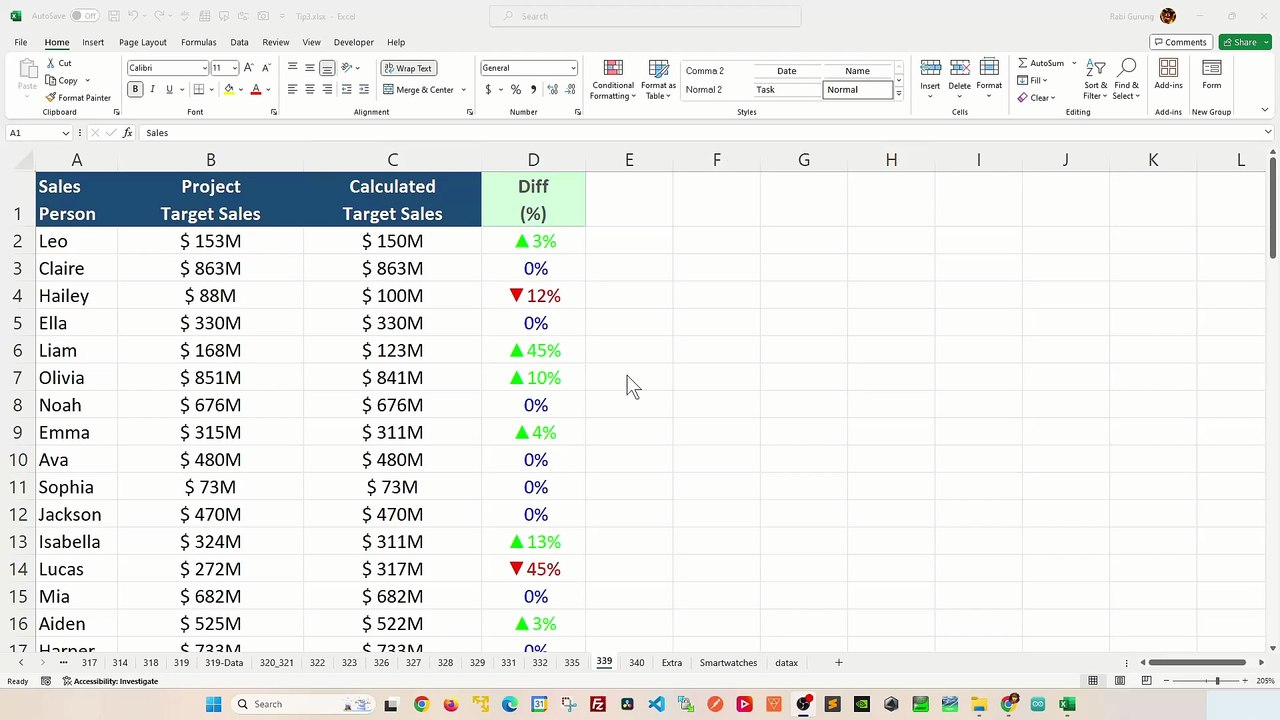Toggle Bold formatting
The height and width of the screenshot is (720, 1280).
pyautogui.click(x=135, y=89)
